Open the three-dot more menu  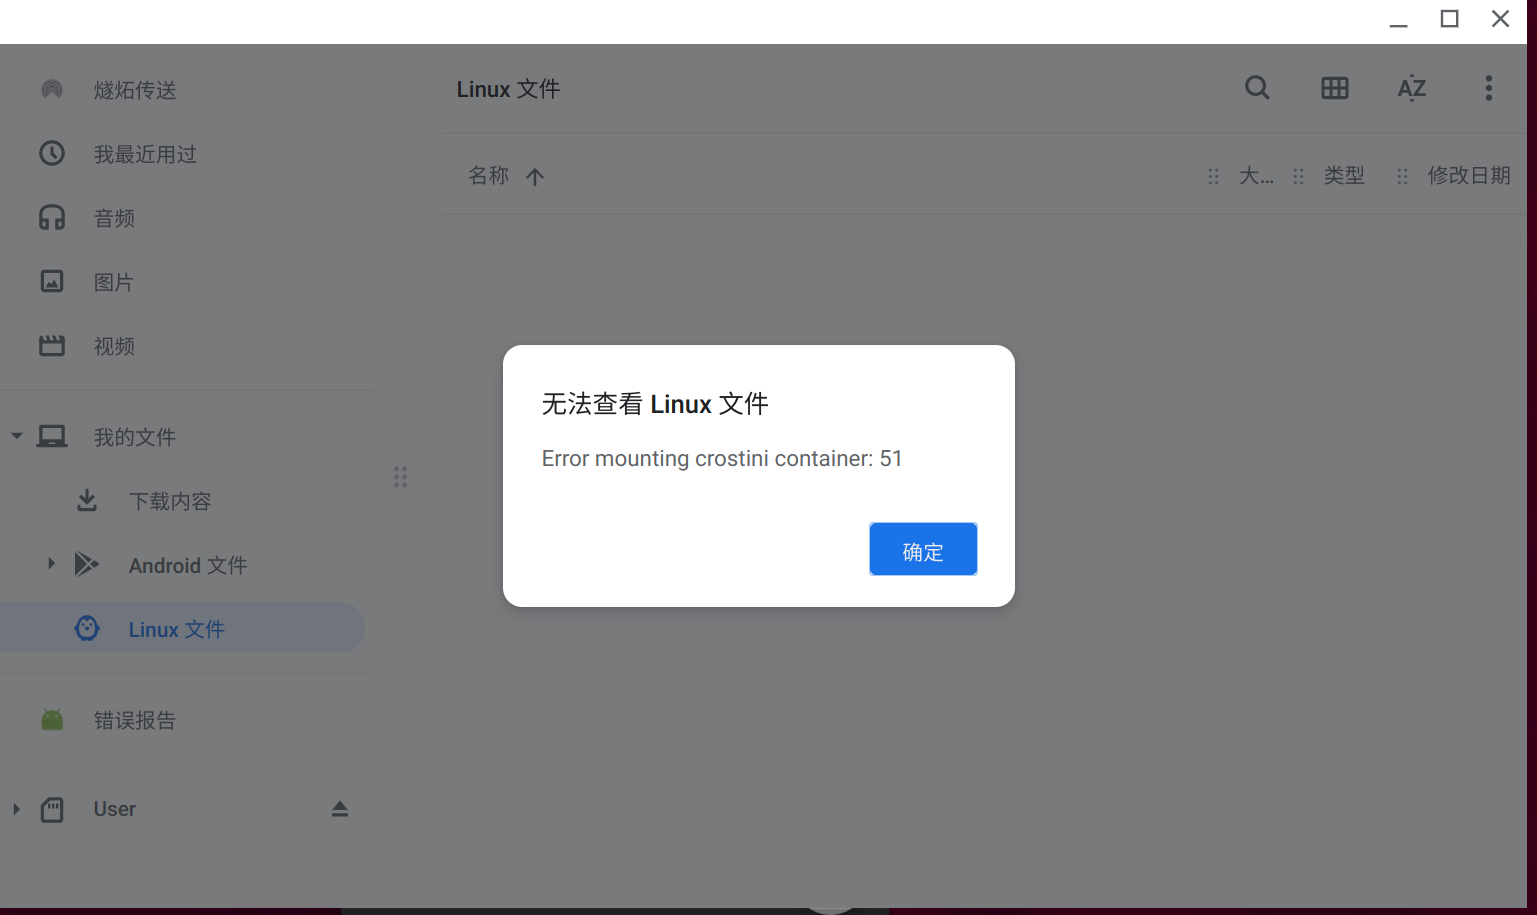tap(1488, 88)
